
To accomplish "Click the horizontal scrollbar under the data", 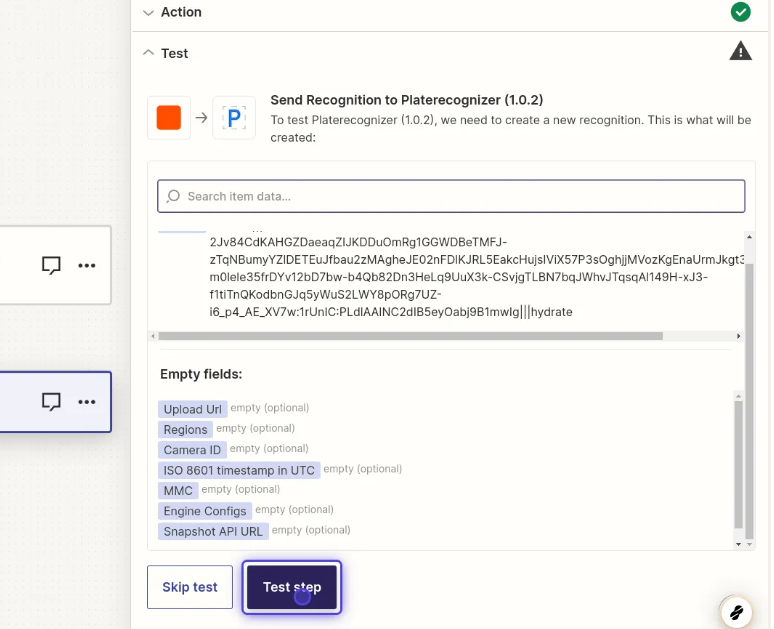I will (x=410, y=337).
